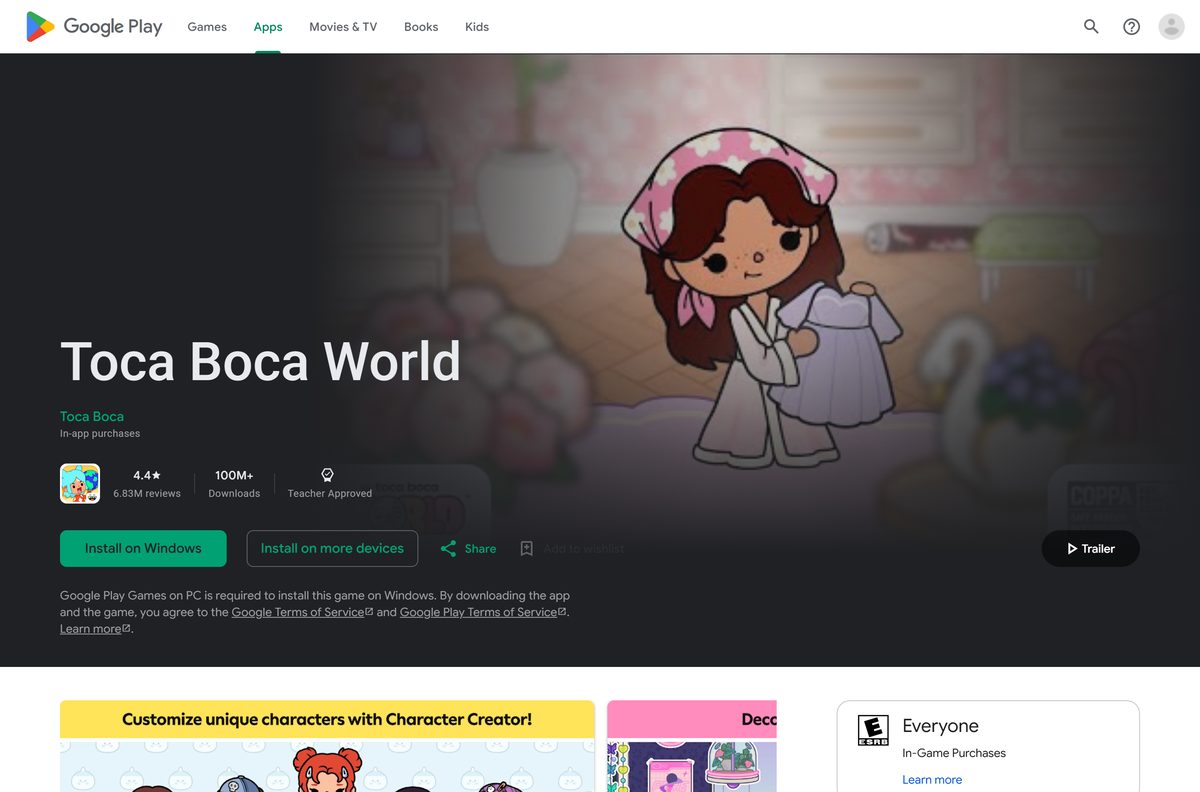The width and height of the screenshot is (1200, 792).
Task: Open the account avatar icon
Action: coord(1171,27)
